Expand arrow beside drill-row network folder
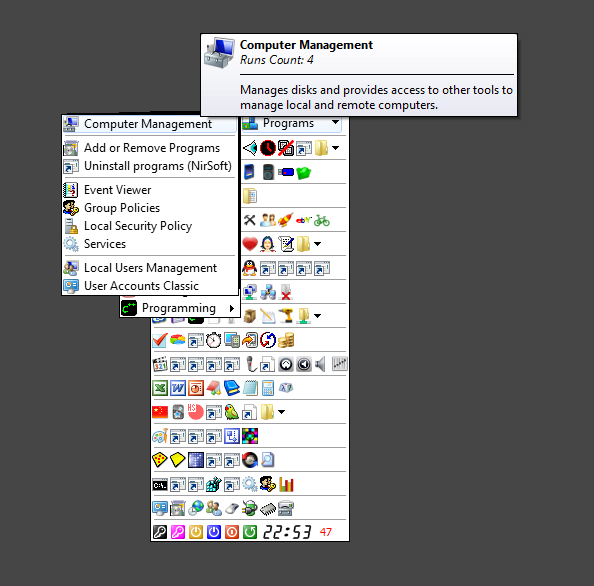 coord(317,316)
